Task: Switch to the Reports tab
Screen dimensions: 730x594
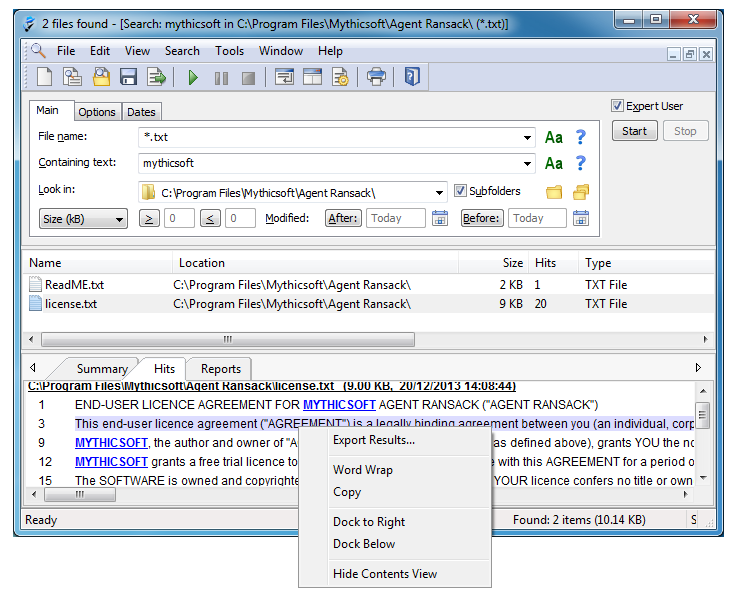Action: pyautogui.click(x=221, y=369)
